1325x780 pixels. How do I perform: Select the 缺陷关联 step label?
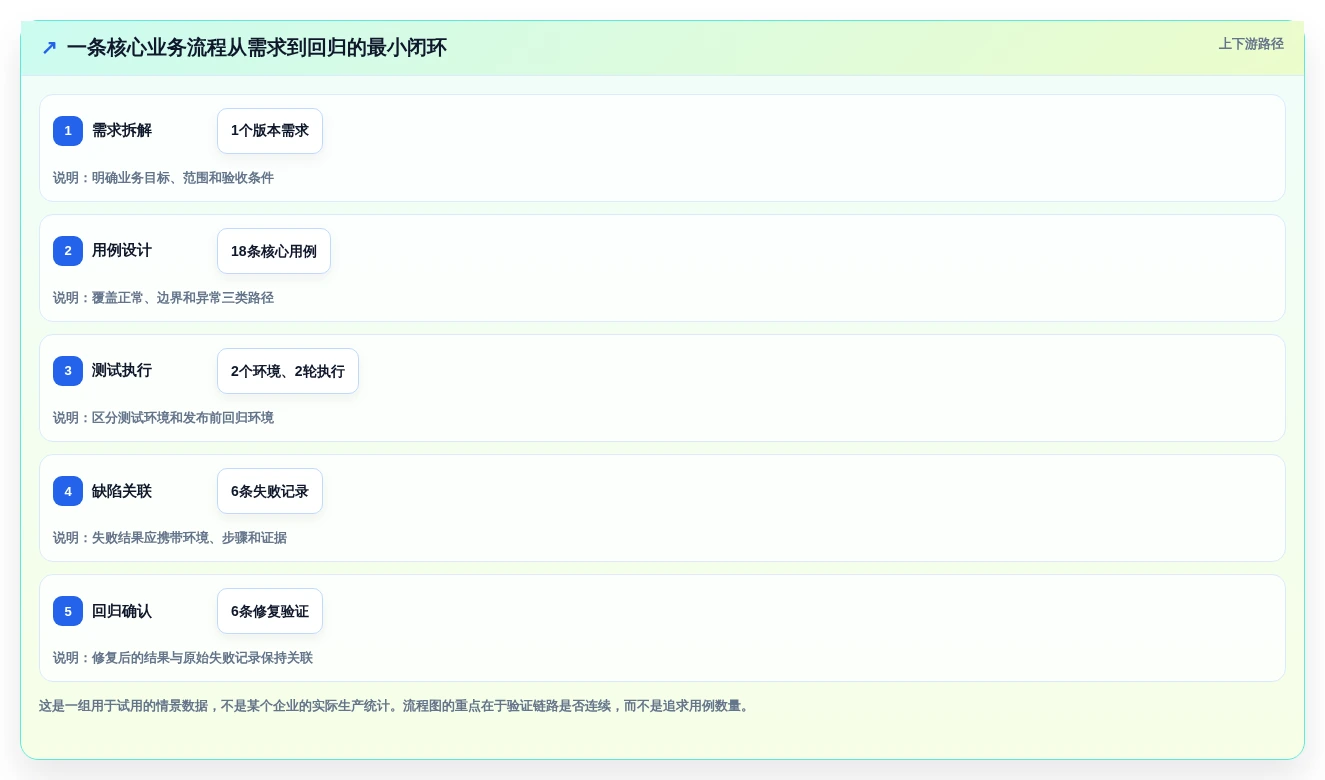122,491
